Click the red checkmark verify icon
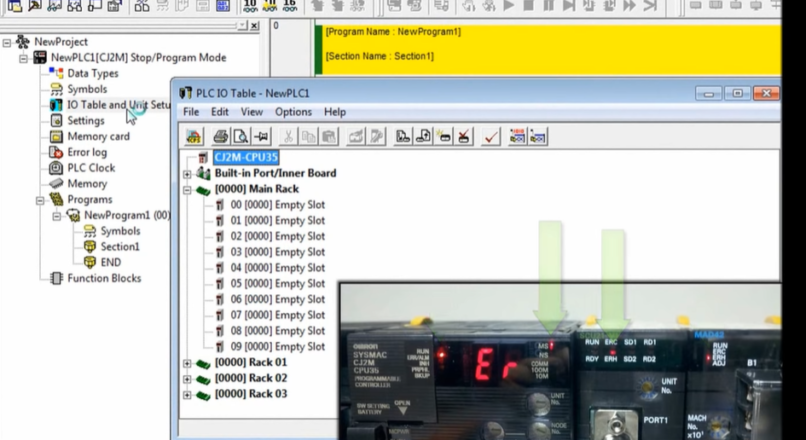This screenshot has width=806, height=440. tap(491, 137)
